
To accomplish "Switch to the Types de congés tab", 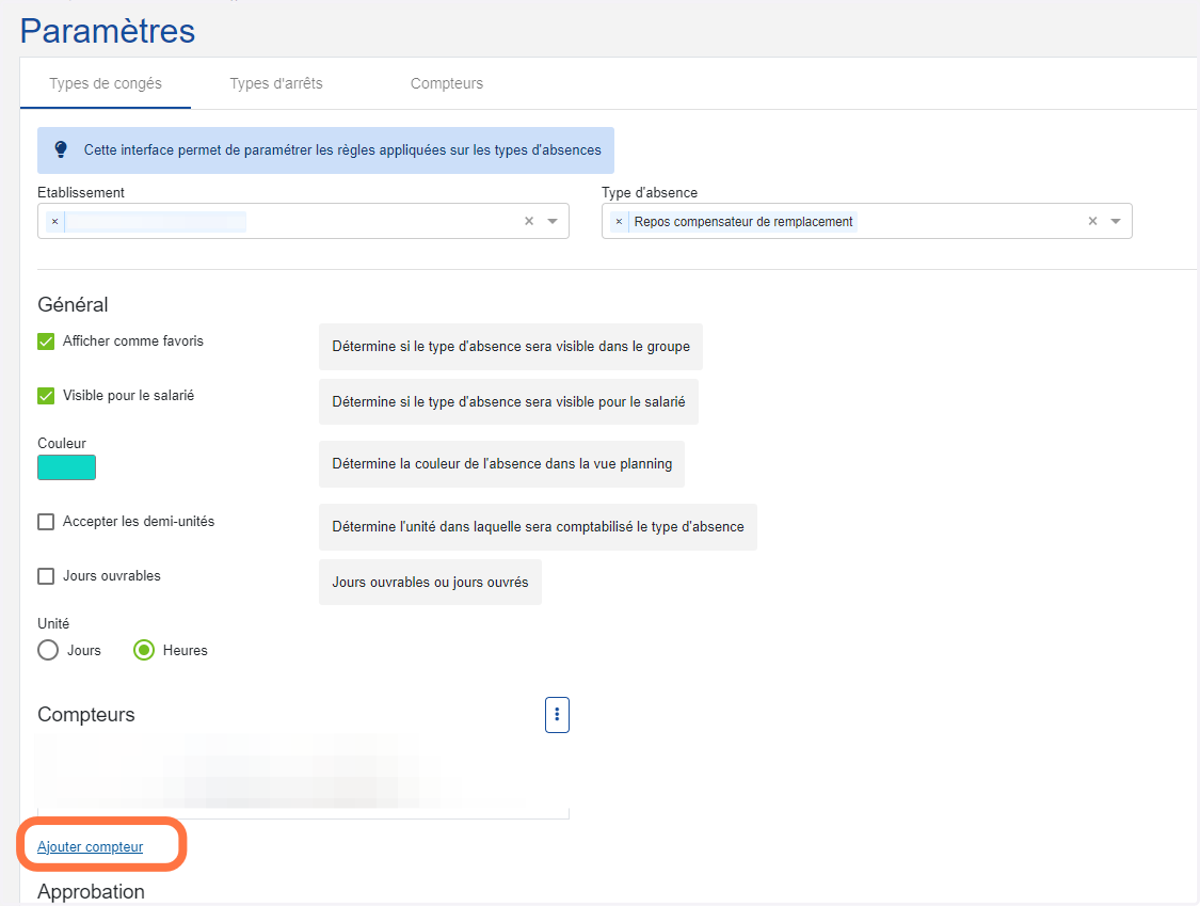I will (x=105, y=84).
